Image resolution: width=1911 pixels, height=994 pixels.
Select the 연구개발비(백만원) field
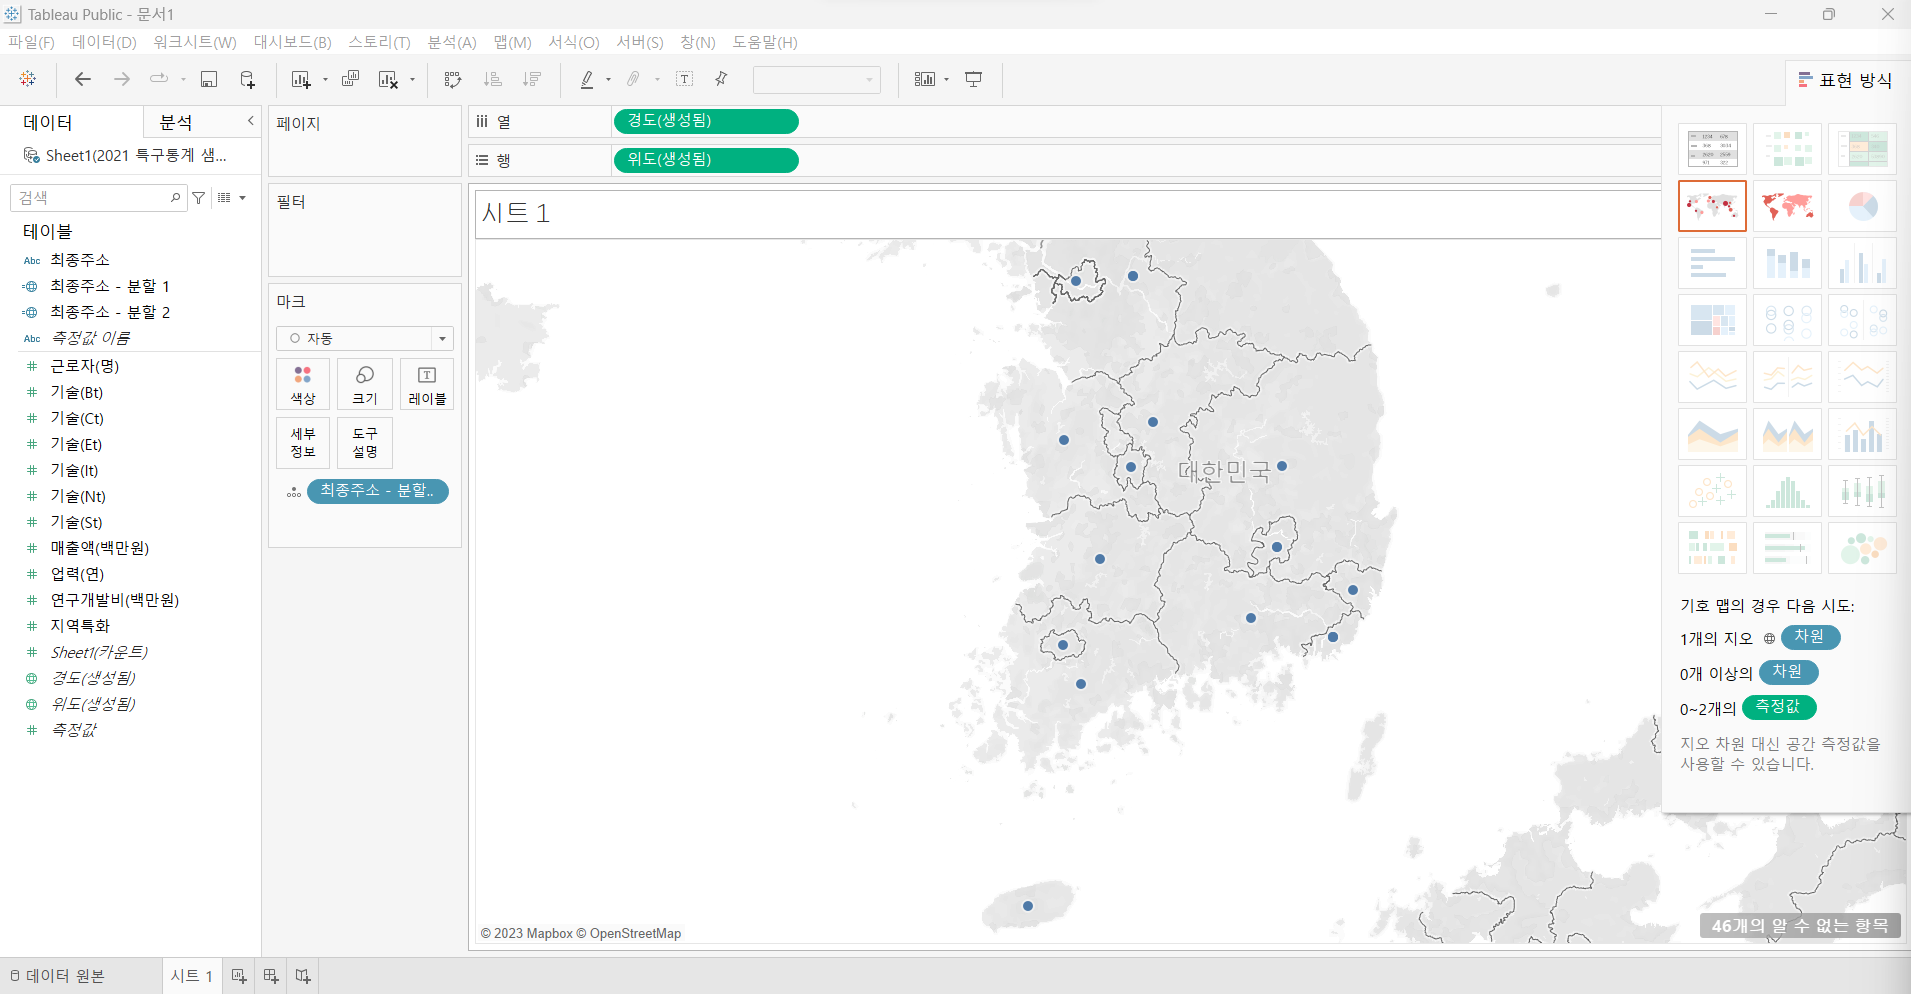(x=115, y=600)
